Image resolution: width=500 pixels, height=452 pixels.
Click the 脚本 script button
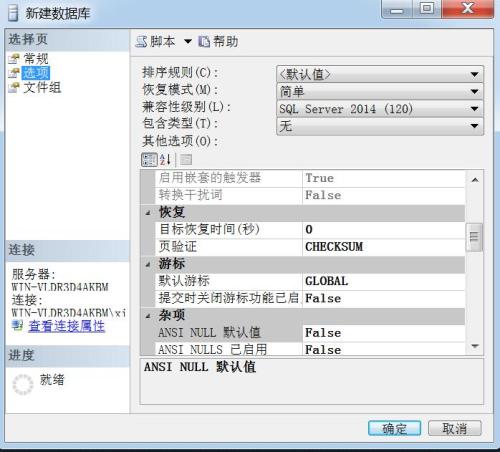(x=155, y=42)
